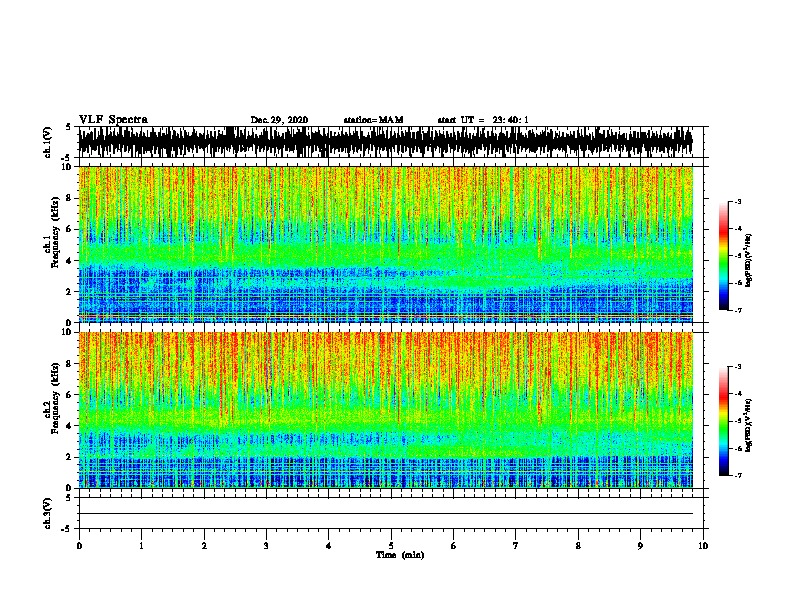792x612 pixels.
Task: Click time axis tick label "3"
Action: pyautogui.click(x=266, y=546)
